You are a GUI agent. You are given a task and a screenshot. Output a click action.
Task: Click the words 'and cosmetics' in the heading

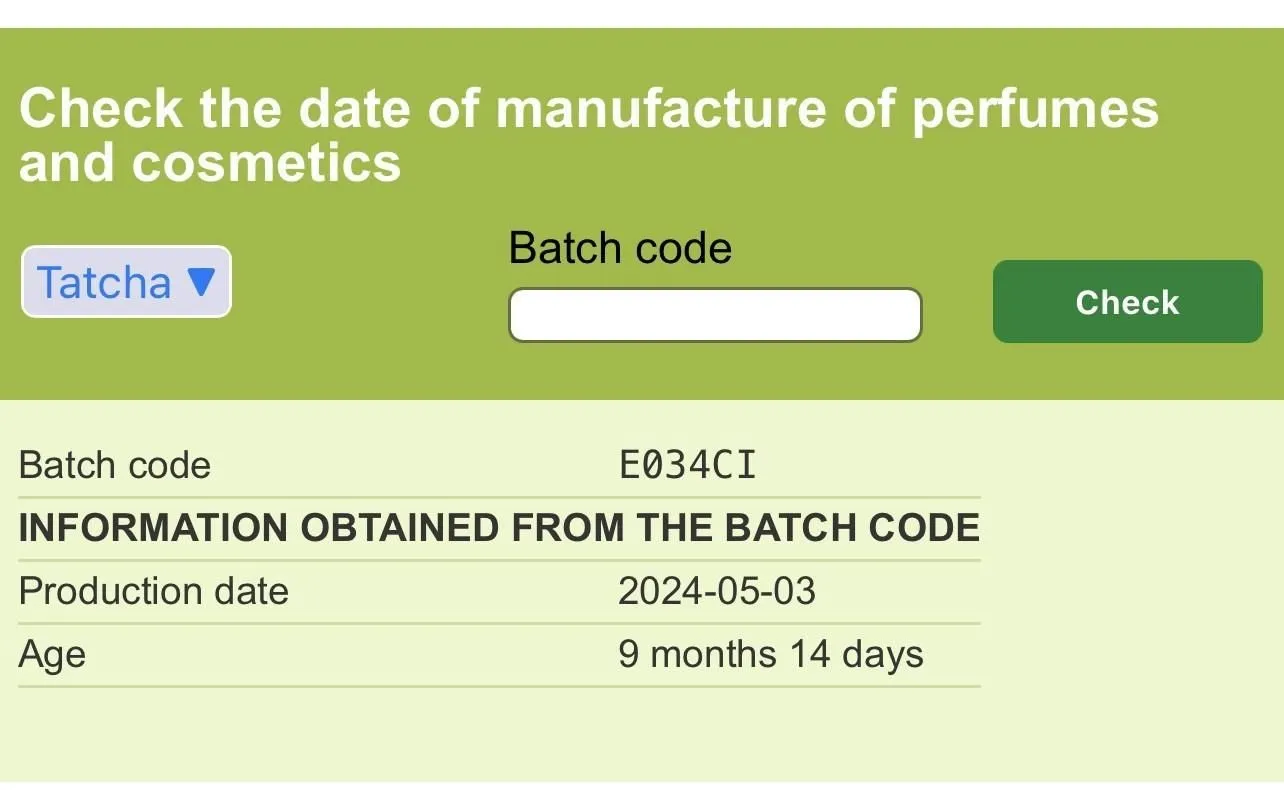click(x=210, y=161)
